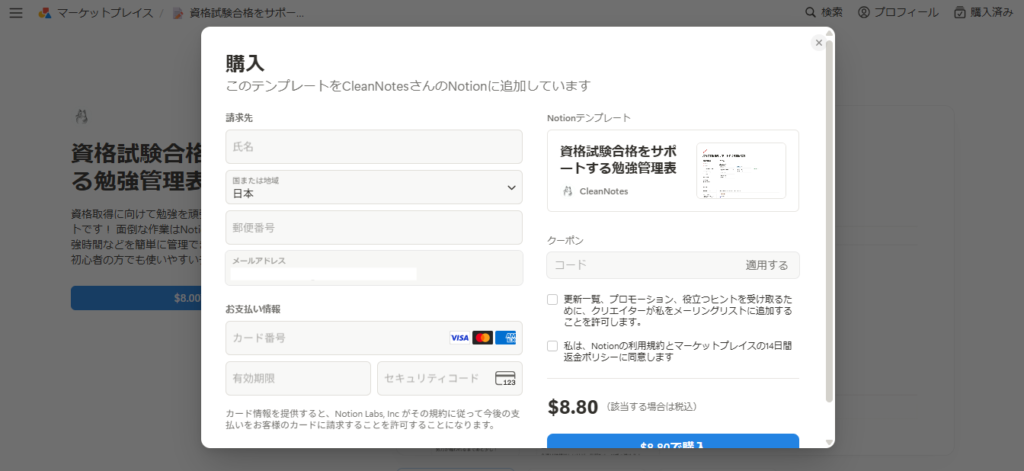Click the American Express card icon
This screenshot has width=1024, height=471.
505,338
